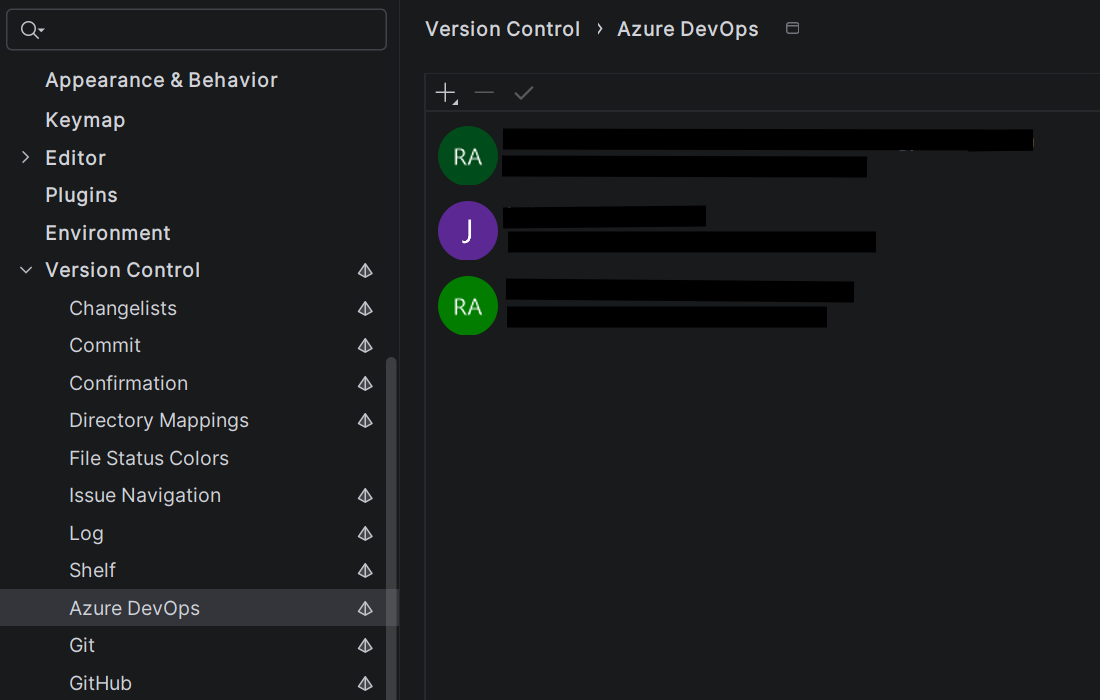Open Shelf settings
Image resolution: width=1100 pixels, height=700 pixels.
(92, 570)
